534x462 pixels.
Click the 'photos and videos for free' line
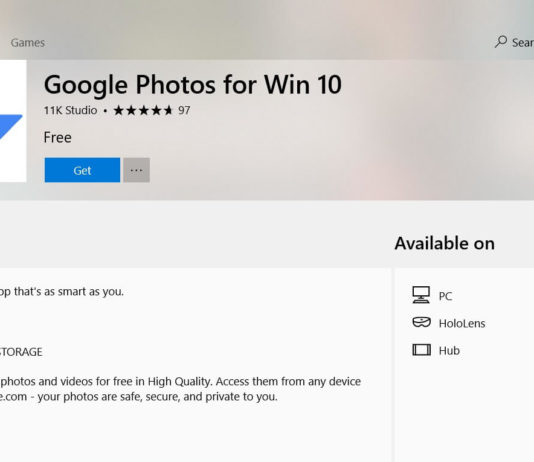pos(180,382)
